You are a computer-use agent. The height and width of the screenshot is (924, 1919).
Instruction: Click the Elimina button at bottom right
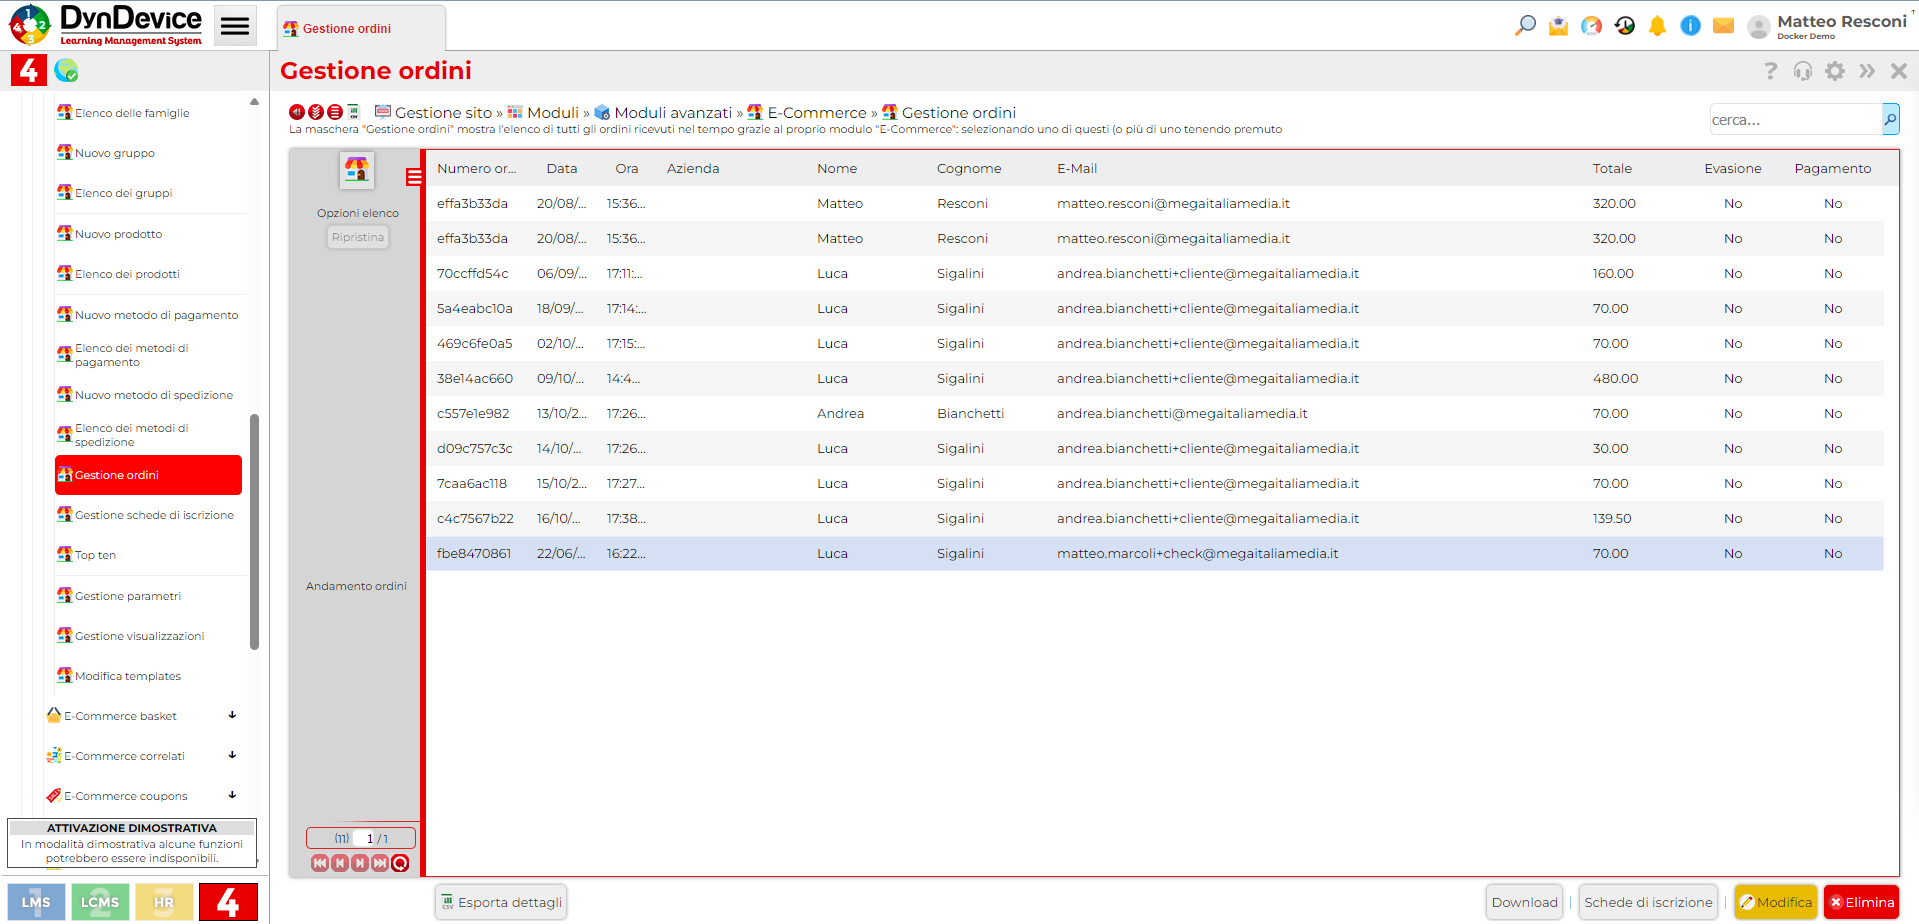pyautogui.click(x=1861, y=901)
